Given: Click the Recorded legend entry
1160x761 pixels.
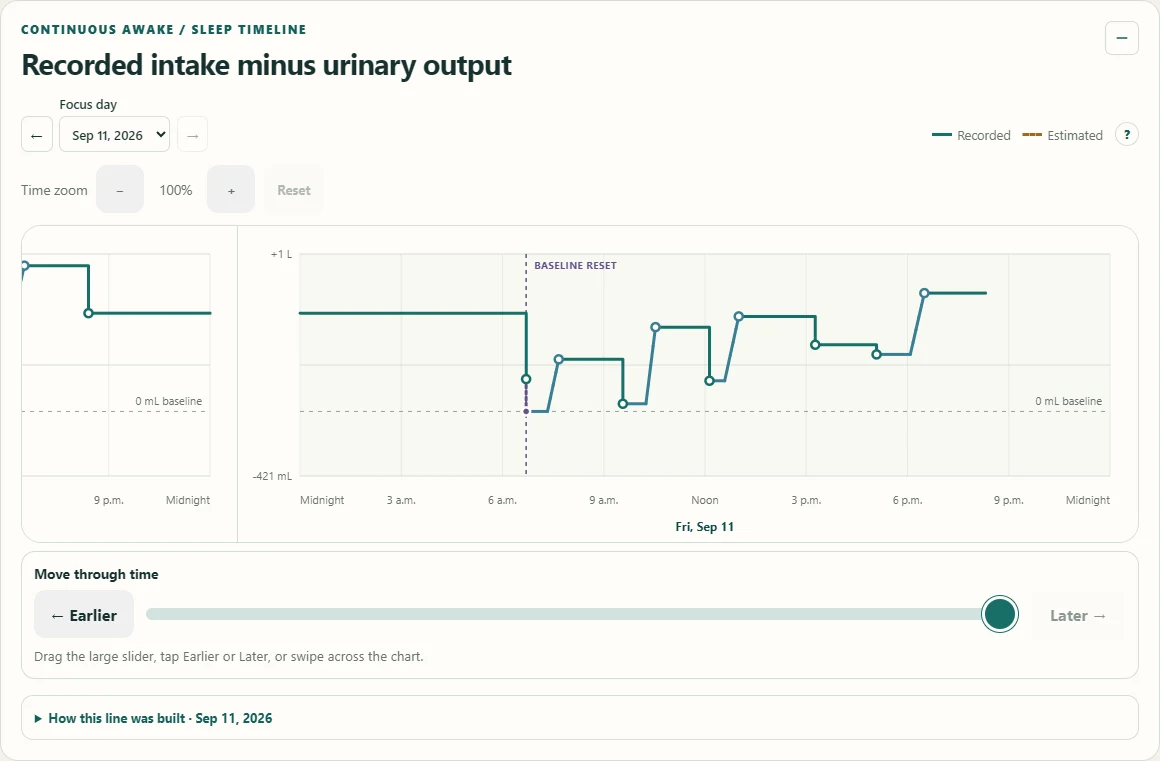Looking at the screenshot, I should (x=971, y=135).
